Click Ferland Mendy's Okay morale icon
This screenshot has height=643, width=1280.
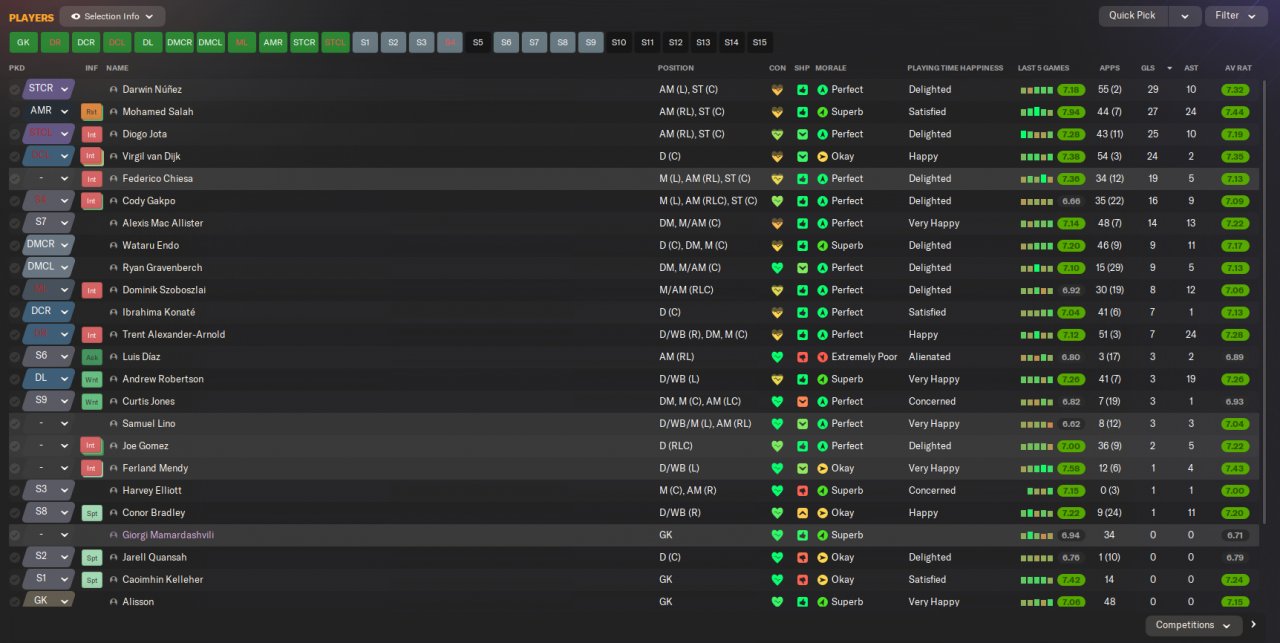click(823, 468)
